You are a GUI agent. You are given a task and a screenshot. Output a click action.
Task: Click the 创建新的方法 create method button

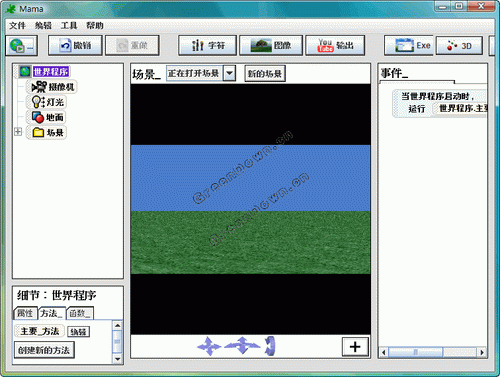point(44,350)
